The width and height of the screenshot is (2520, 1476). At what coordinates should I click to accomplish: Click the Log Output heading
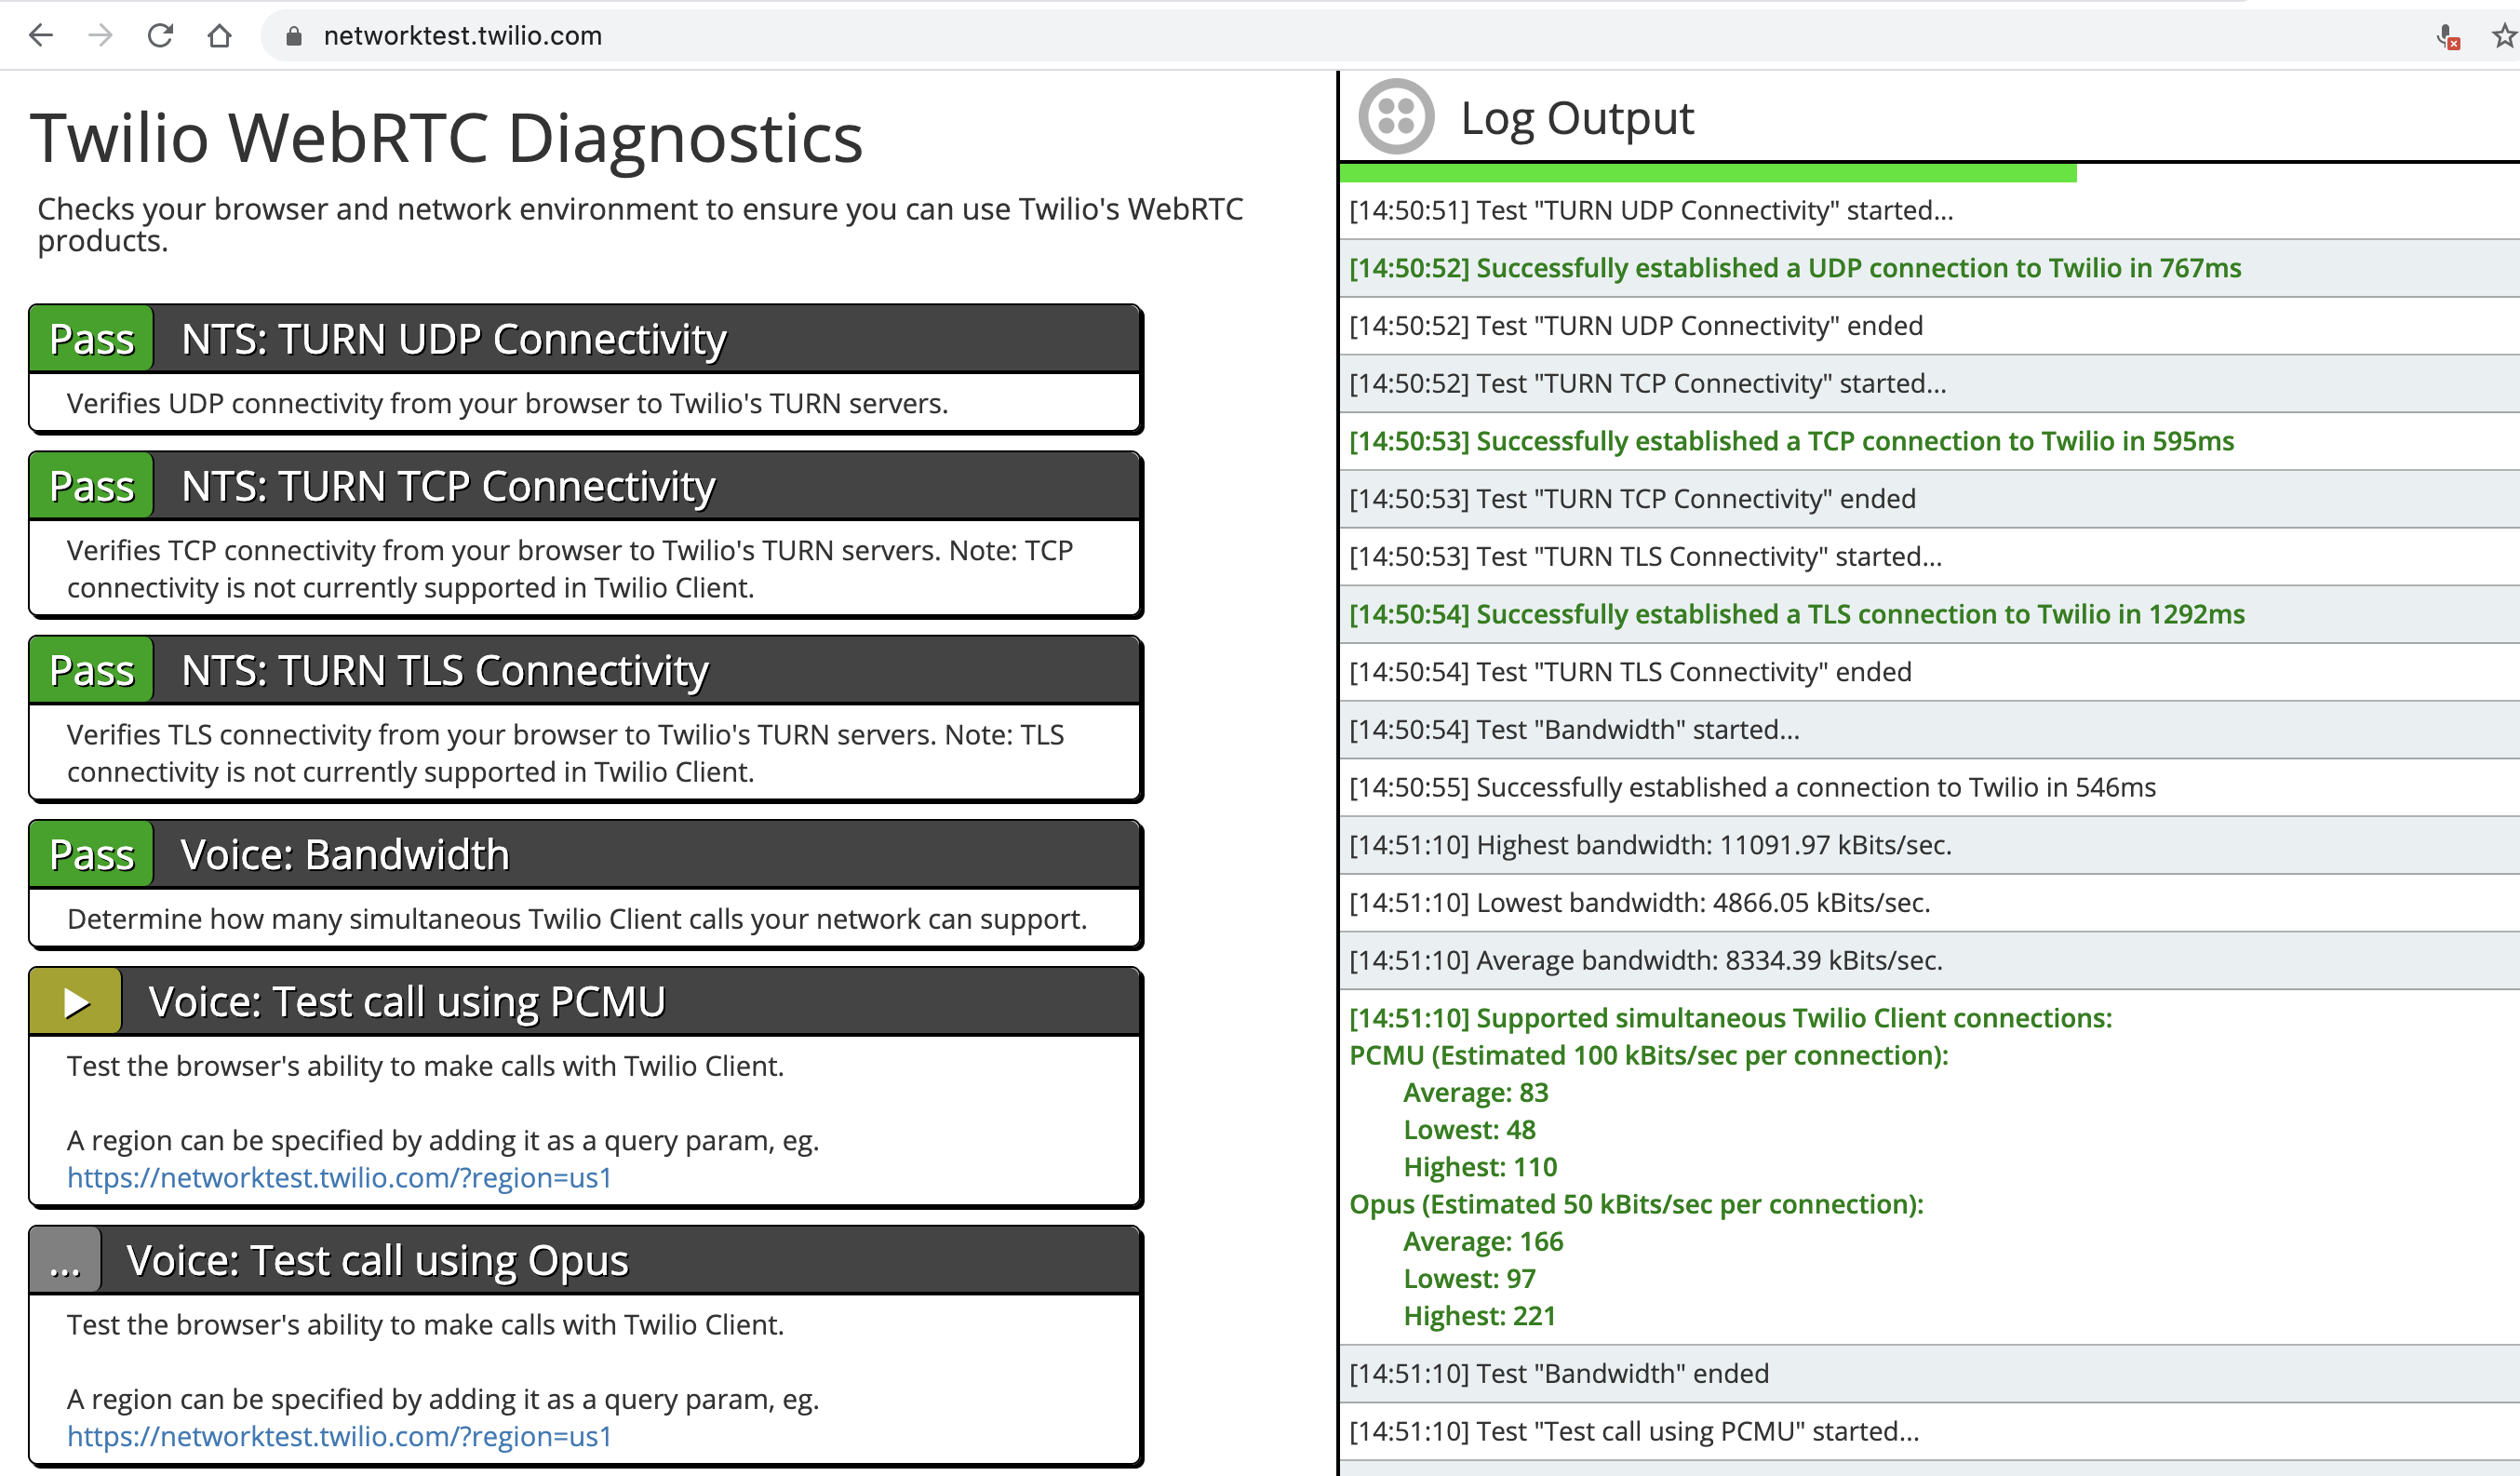coord(1577,118)
